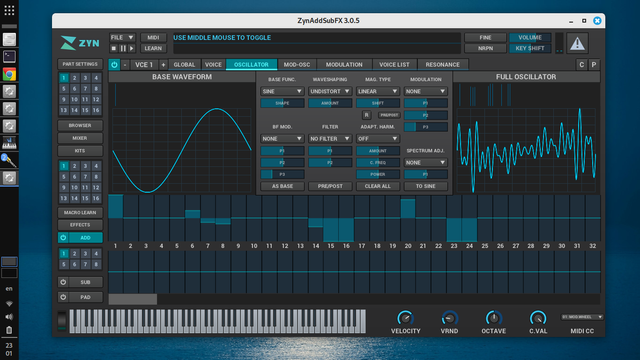
Task: Switch to the GLOBAL tab
Action: 184,64
